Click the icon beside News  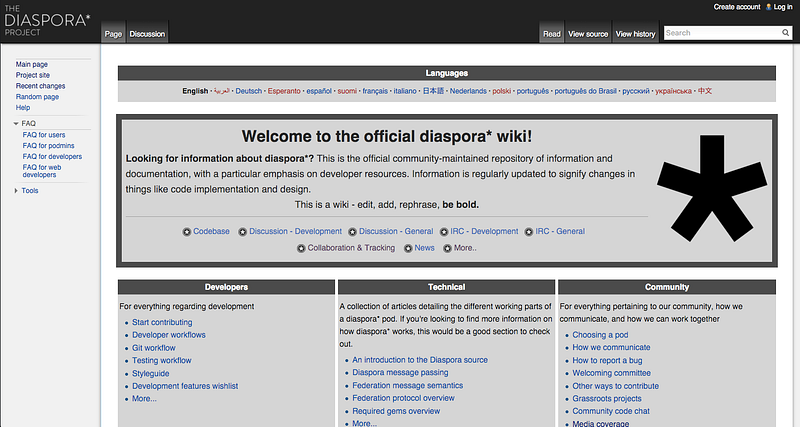pos(408,248)
